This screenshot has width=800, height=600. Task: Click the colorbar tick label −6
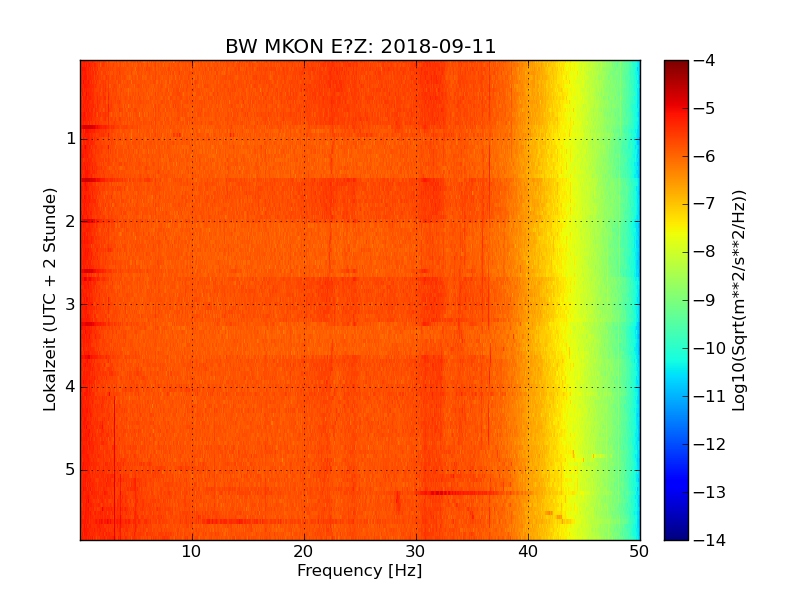pos(705,157)
